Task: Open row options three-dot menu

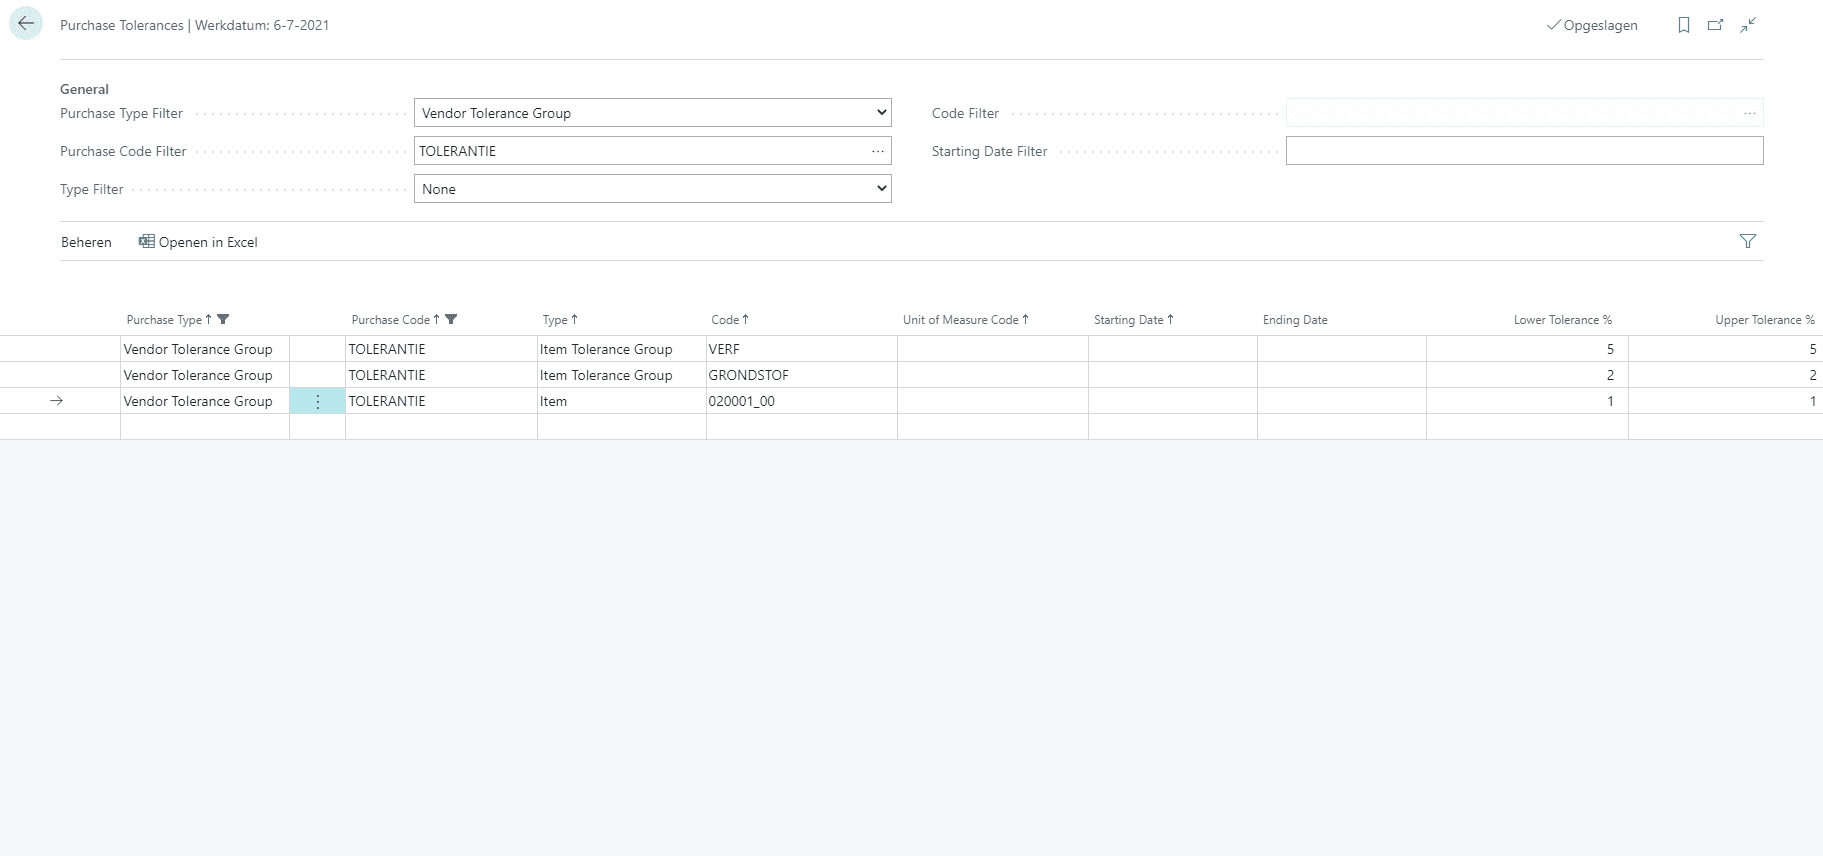Action: tap(317, 401)
